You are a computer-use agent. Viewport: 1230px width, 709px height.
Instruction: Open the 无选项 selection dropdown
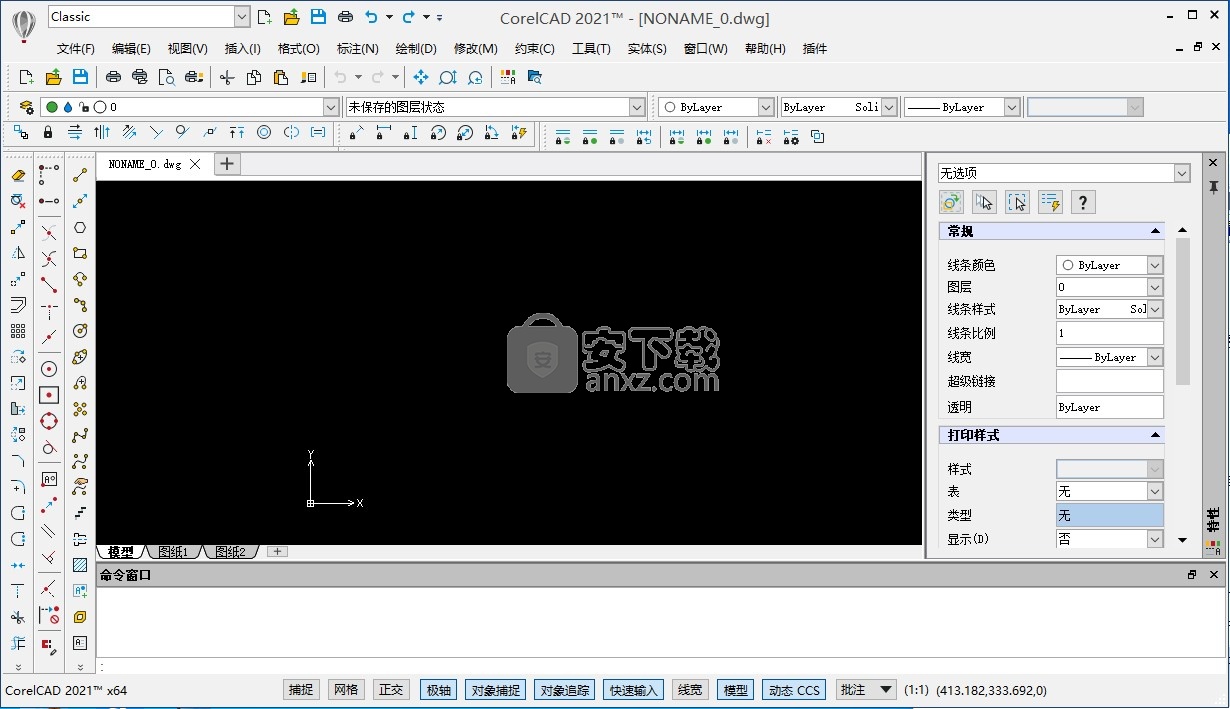point(1182,173)
